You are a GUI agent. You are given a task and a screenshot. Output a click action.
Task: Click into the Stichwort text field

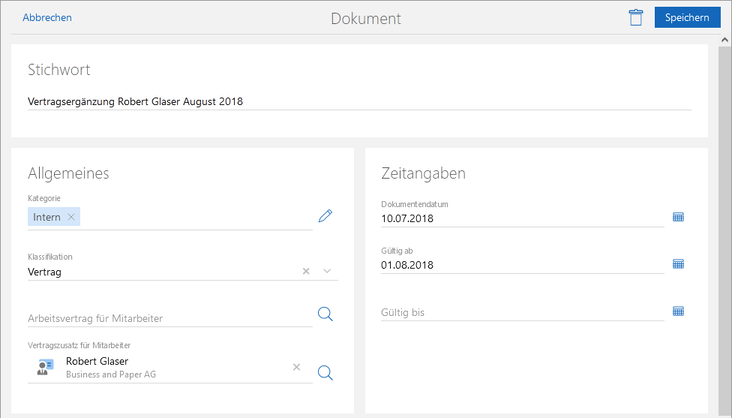tap(358, 101)
